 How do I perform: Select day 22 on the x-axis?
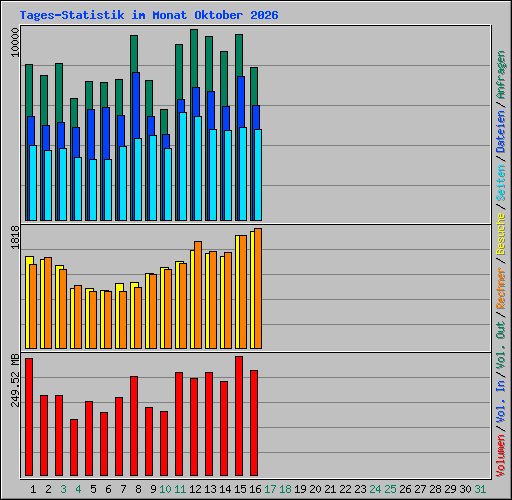[345, 489]
